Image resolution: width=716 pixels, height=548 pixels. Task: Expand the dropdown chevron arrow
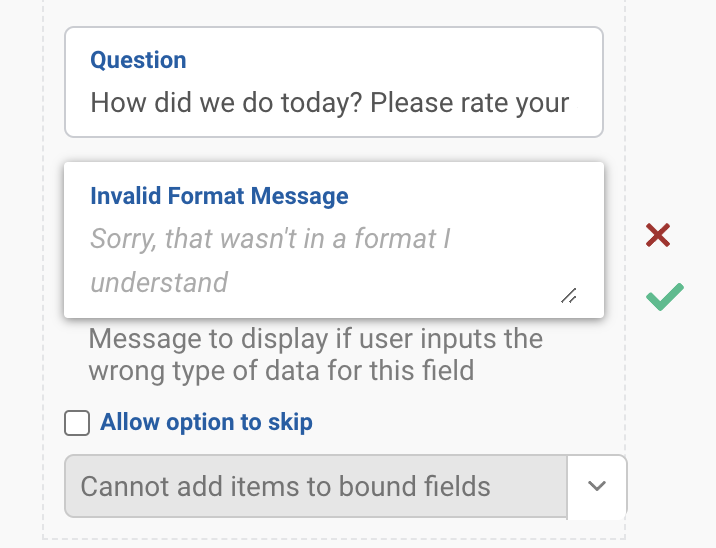pos(597,487)
